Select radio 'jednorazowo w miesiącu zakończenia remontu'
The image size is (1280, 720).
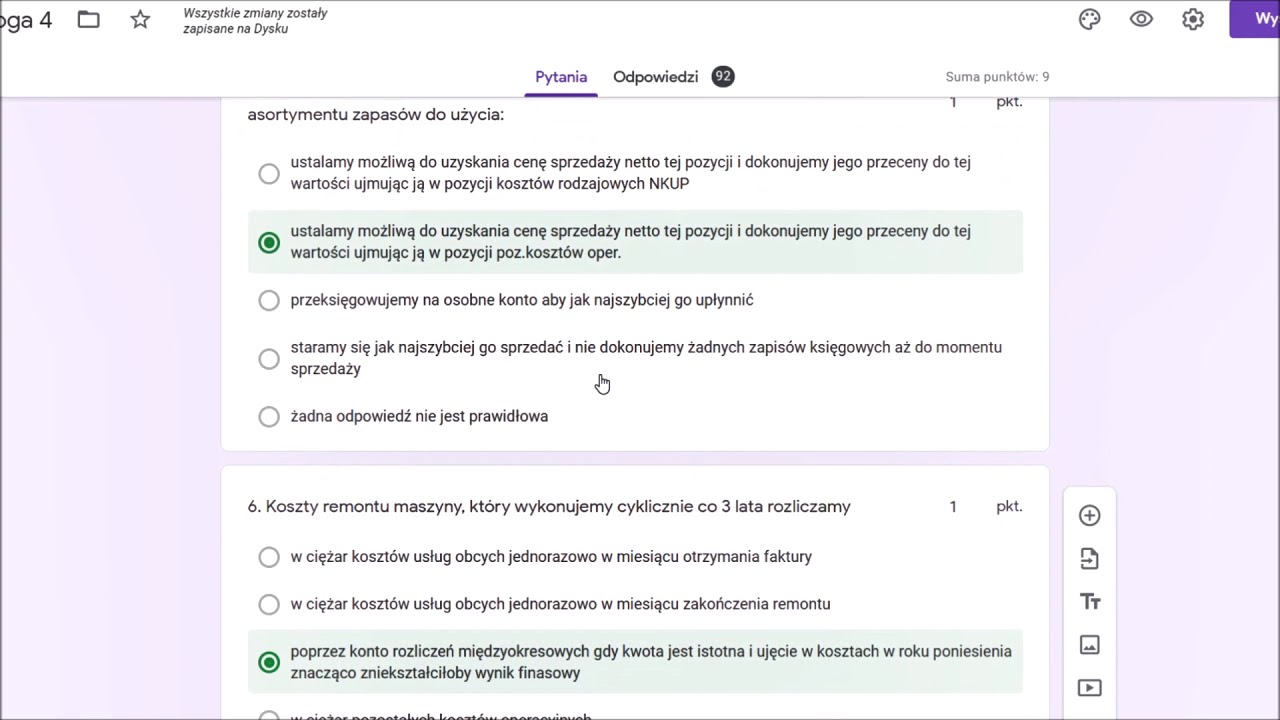[269, 605]
